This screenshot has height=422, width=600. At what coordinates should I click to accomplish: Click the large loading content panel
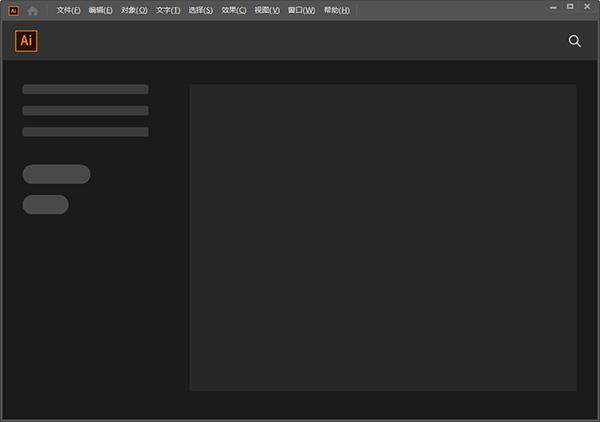pyautogui.click(x=382, y=237)
